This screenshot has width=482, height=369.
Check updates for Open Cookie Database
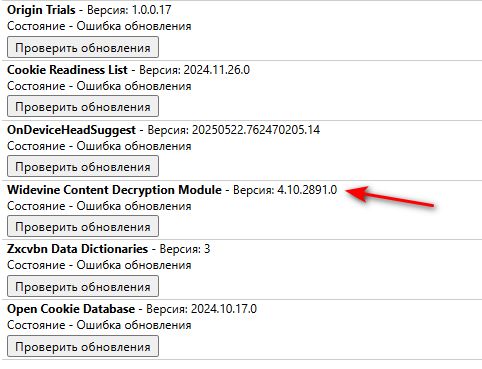pos(83,346)
